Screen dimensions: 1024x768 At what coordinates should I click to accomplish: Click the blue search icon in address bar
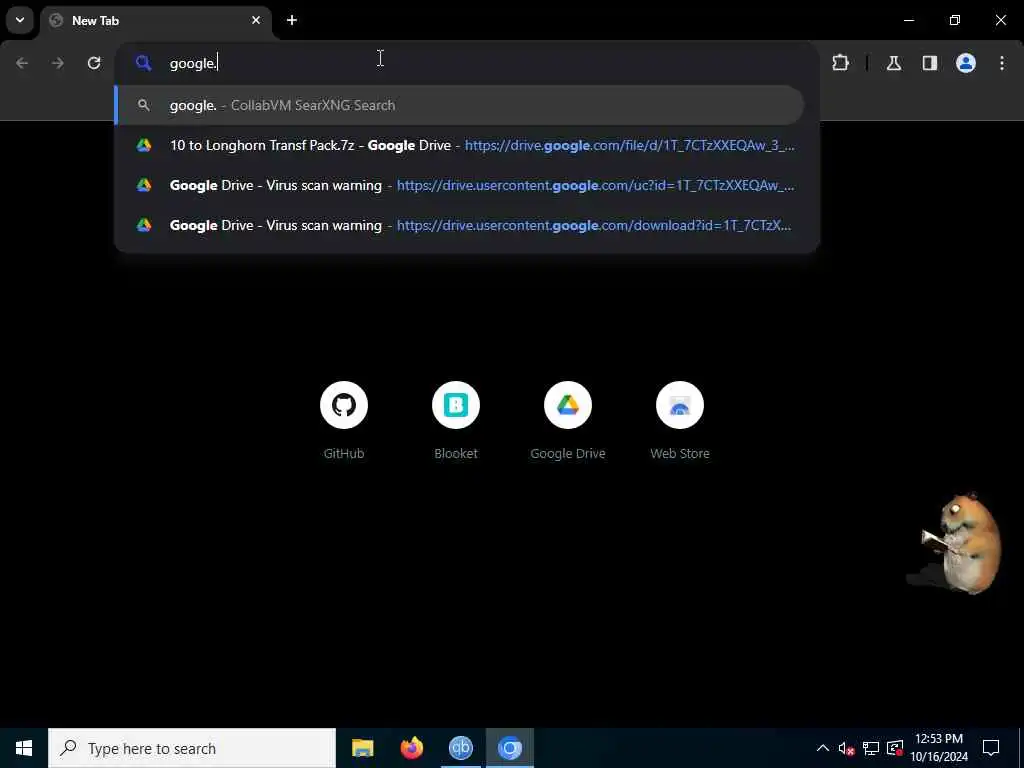click(143, 63)
